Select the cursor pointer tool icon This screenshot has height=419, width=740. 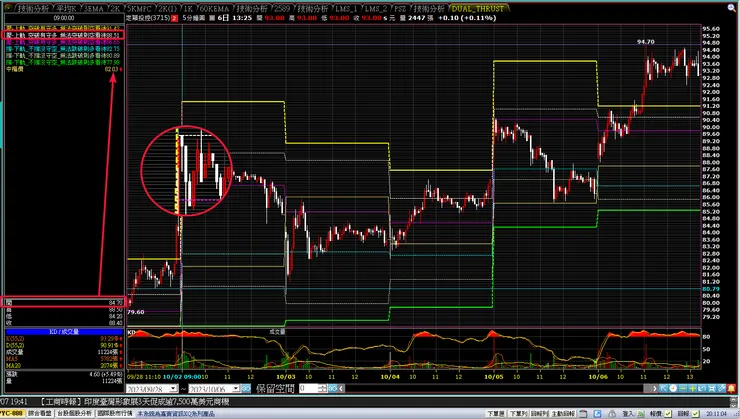[664, 388]
